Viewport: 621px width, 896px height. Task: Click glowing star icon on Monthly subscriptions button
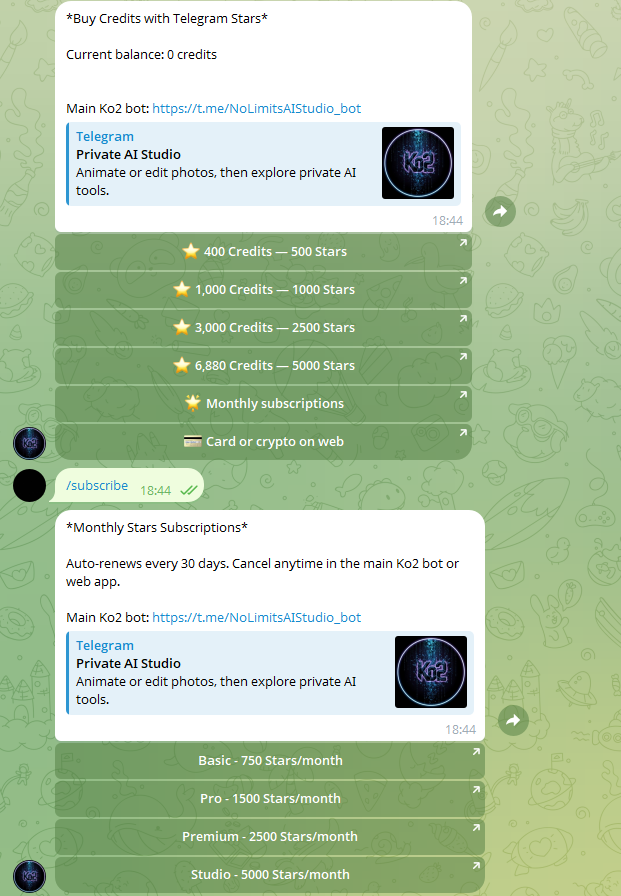tap(193, 403)
